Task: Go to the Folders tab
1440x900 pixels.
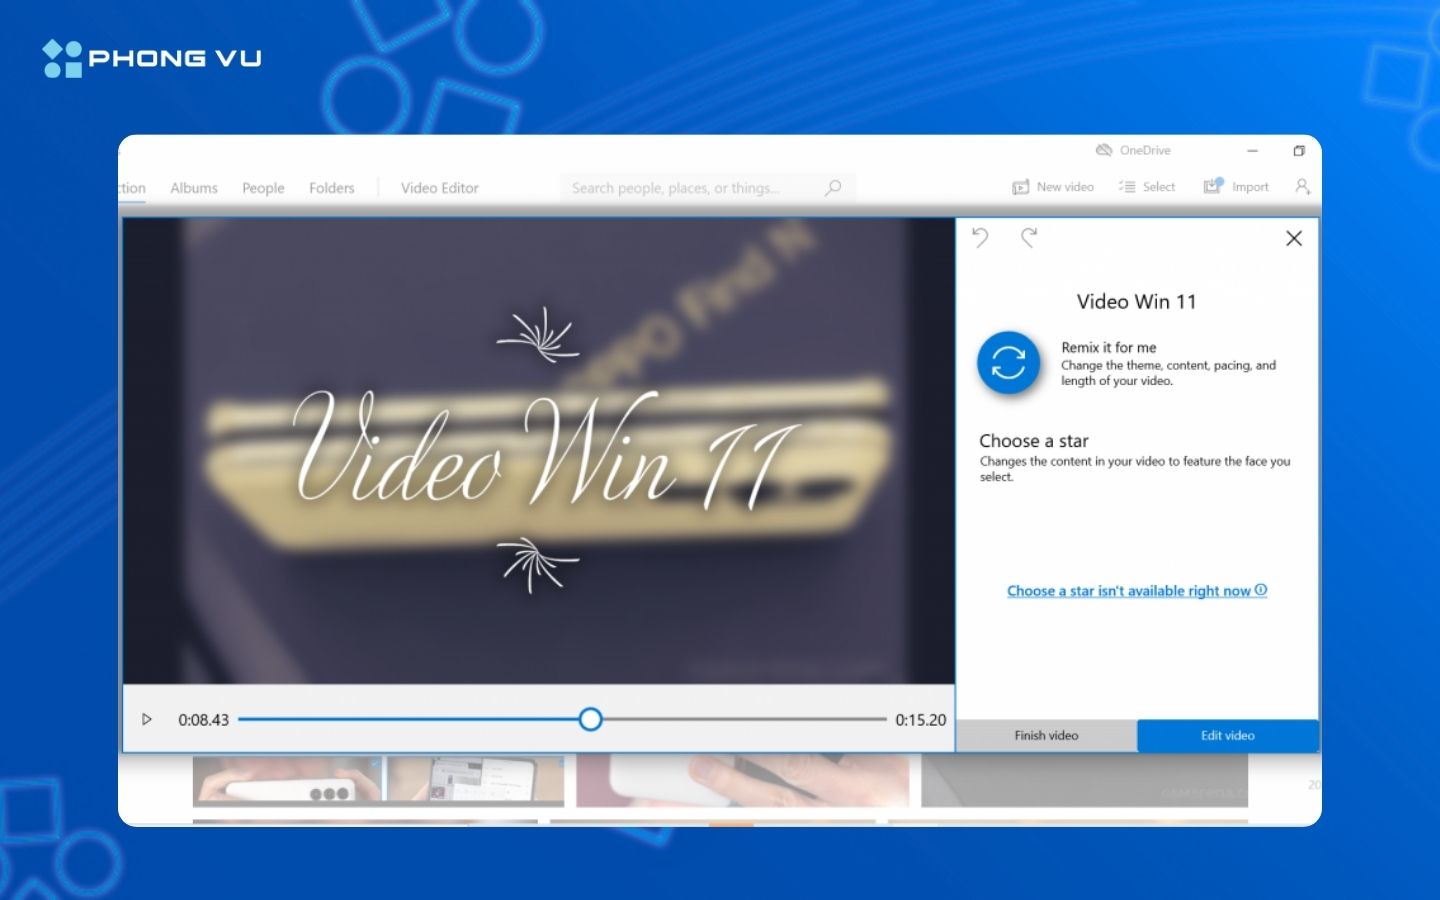Action: (x=331, y=187)
